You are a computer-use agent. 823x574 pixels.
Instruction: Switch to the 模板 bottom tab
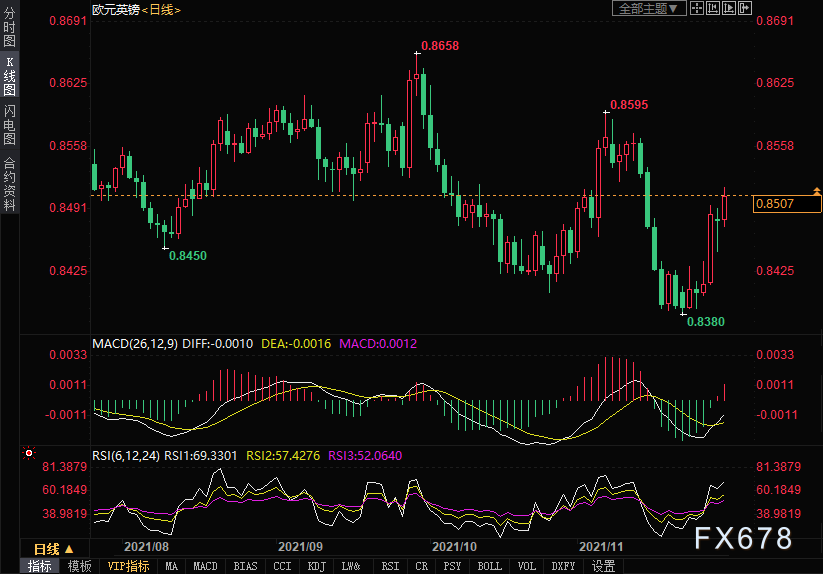(x=79, y=566)
